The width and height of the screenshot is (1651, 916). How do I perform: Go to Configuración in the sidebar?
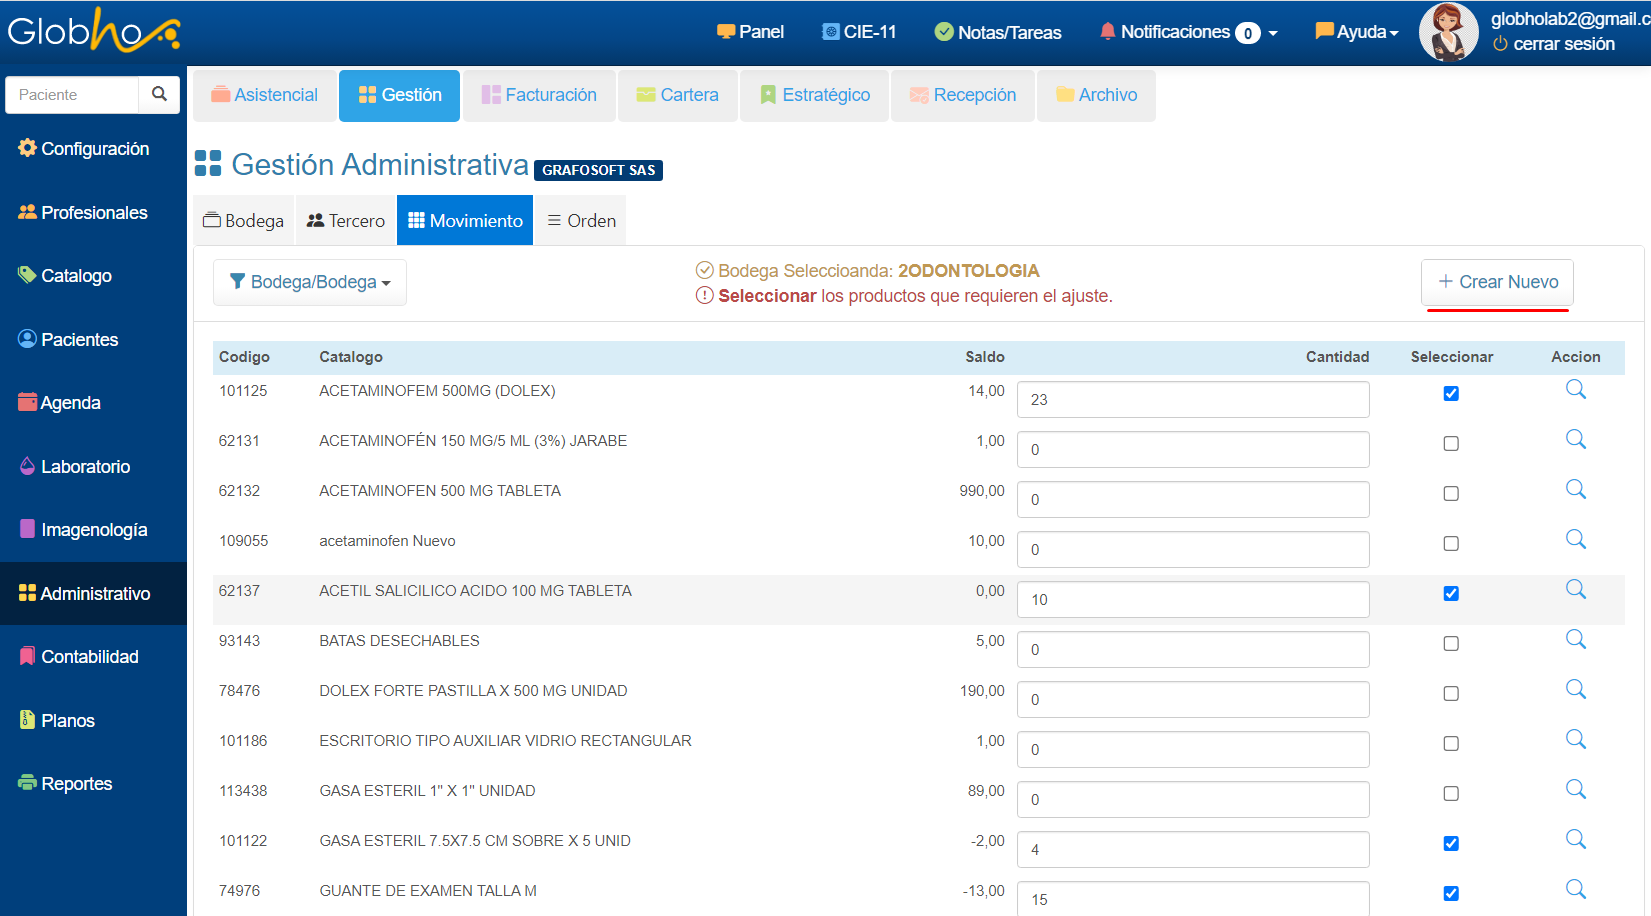pyautogui.click(x=94, y=149)
